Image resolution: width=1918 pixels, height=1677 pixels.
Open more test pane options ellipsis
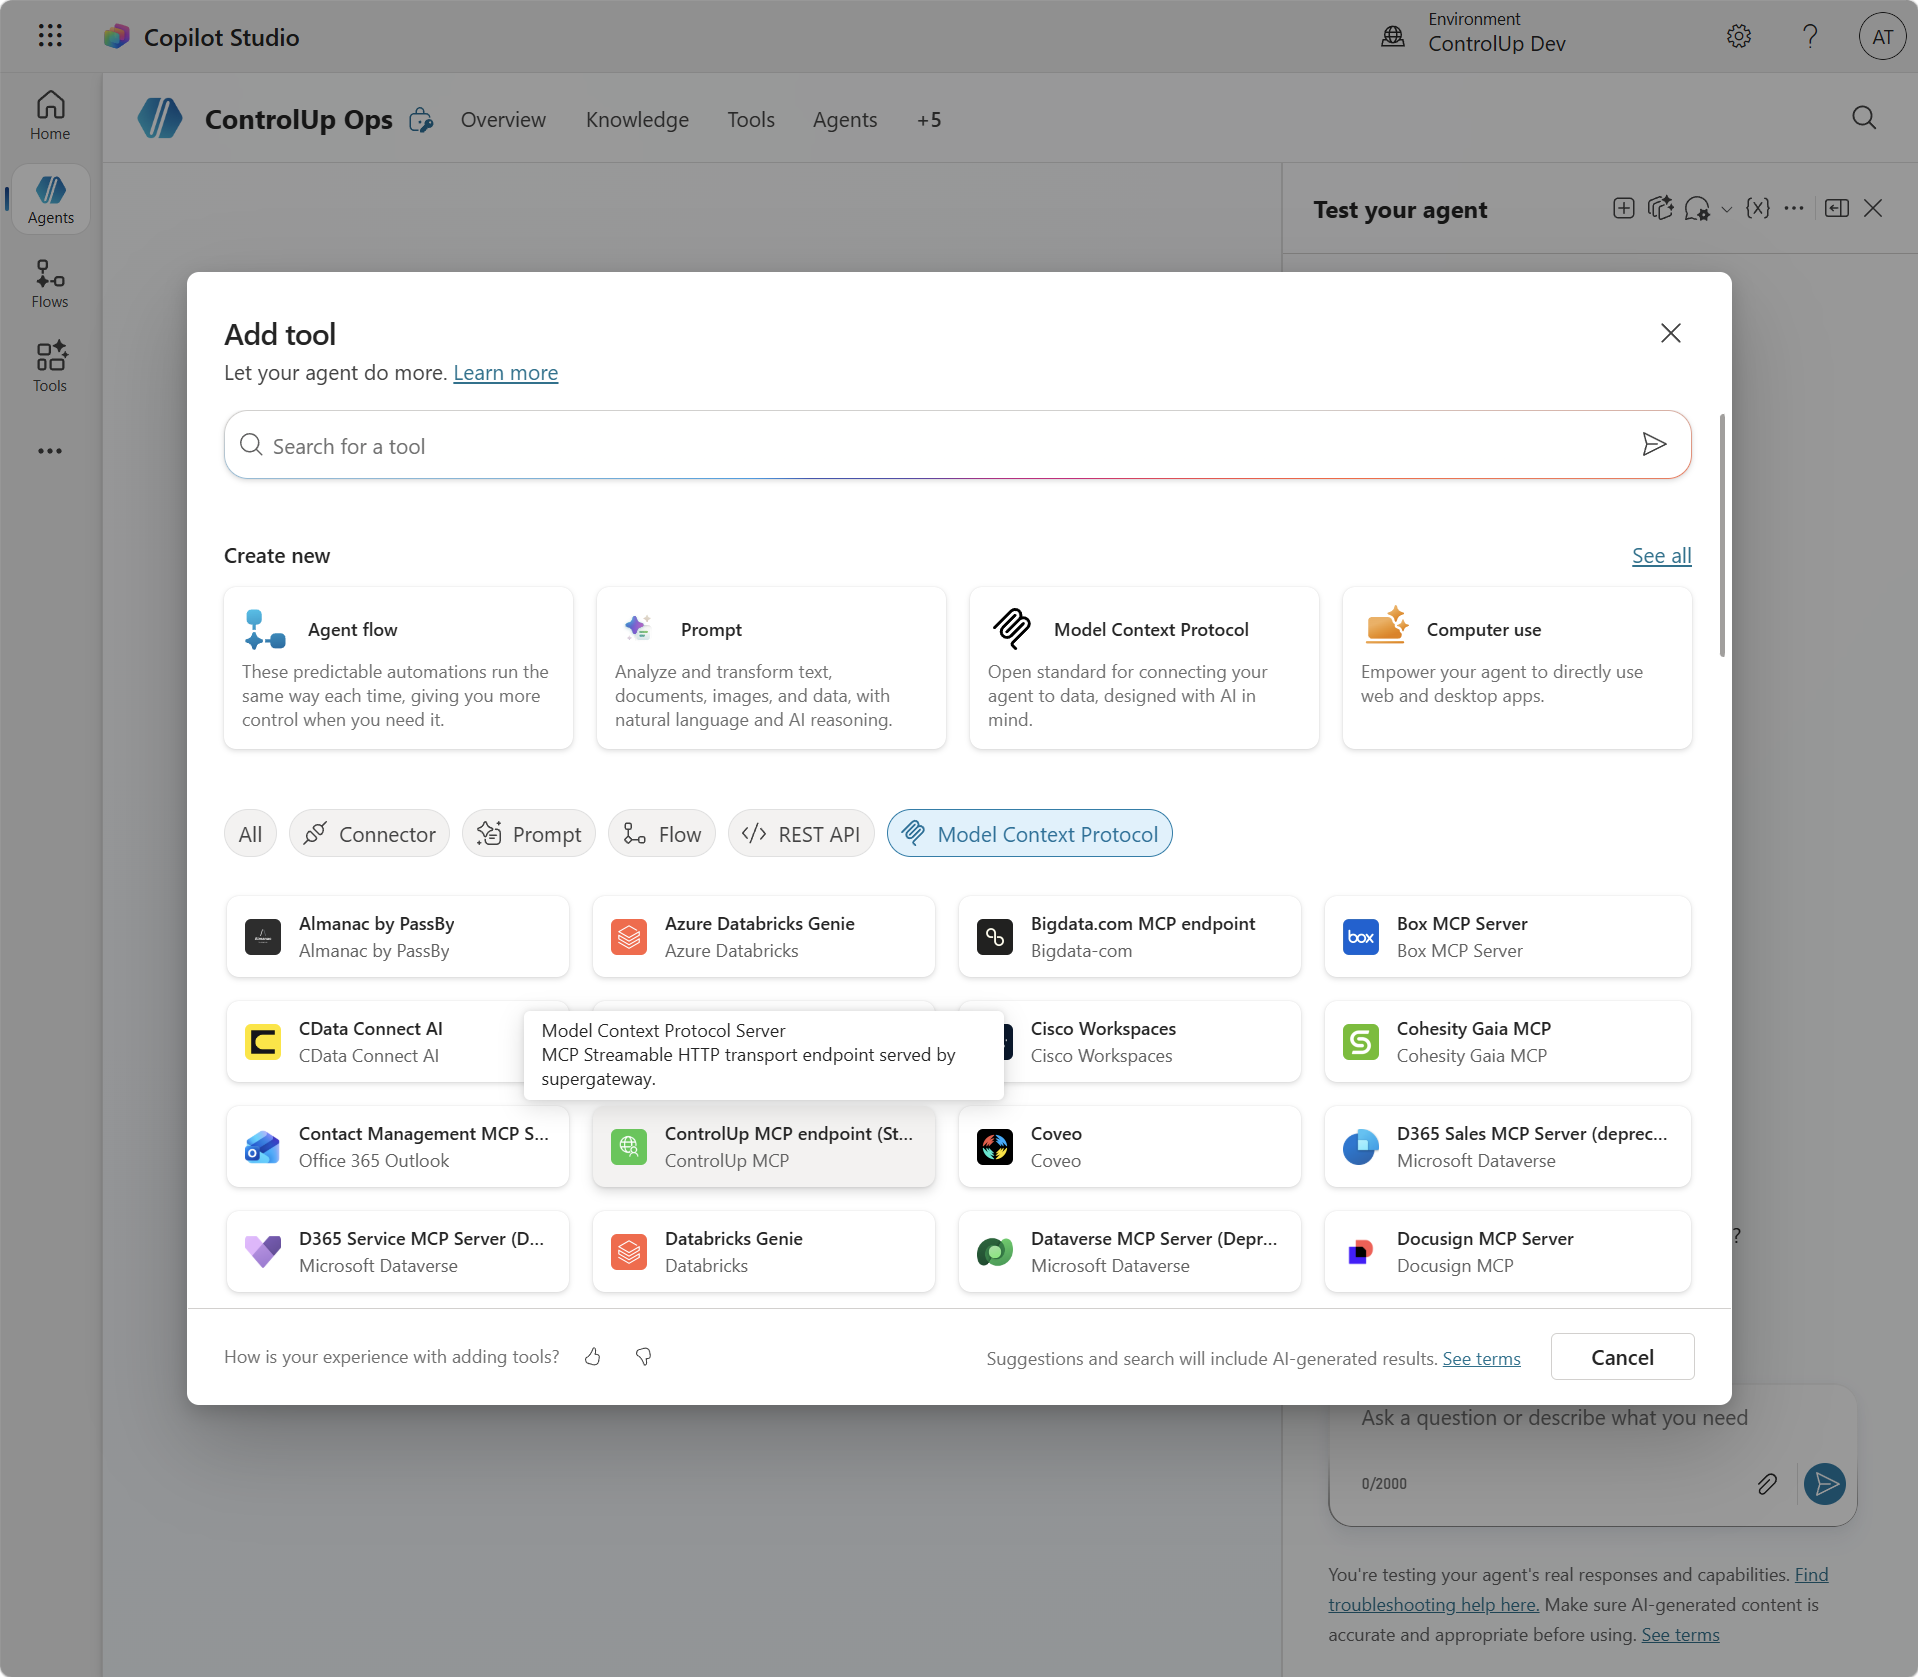1794,208
